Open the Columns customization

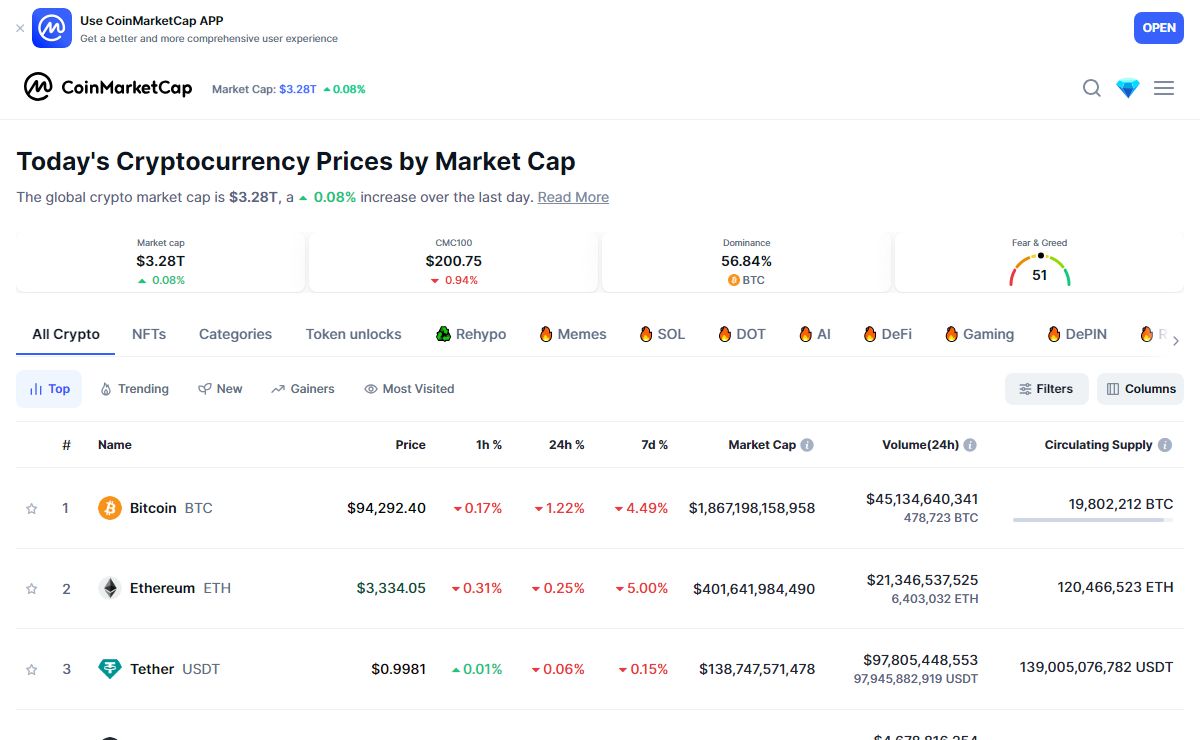(1140, 389)
